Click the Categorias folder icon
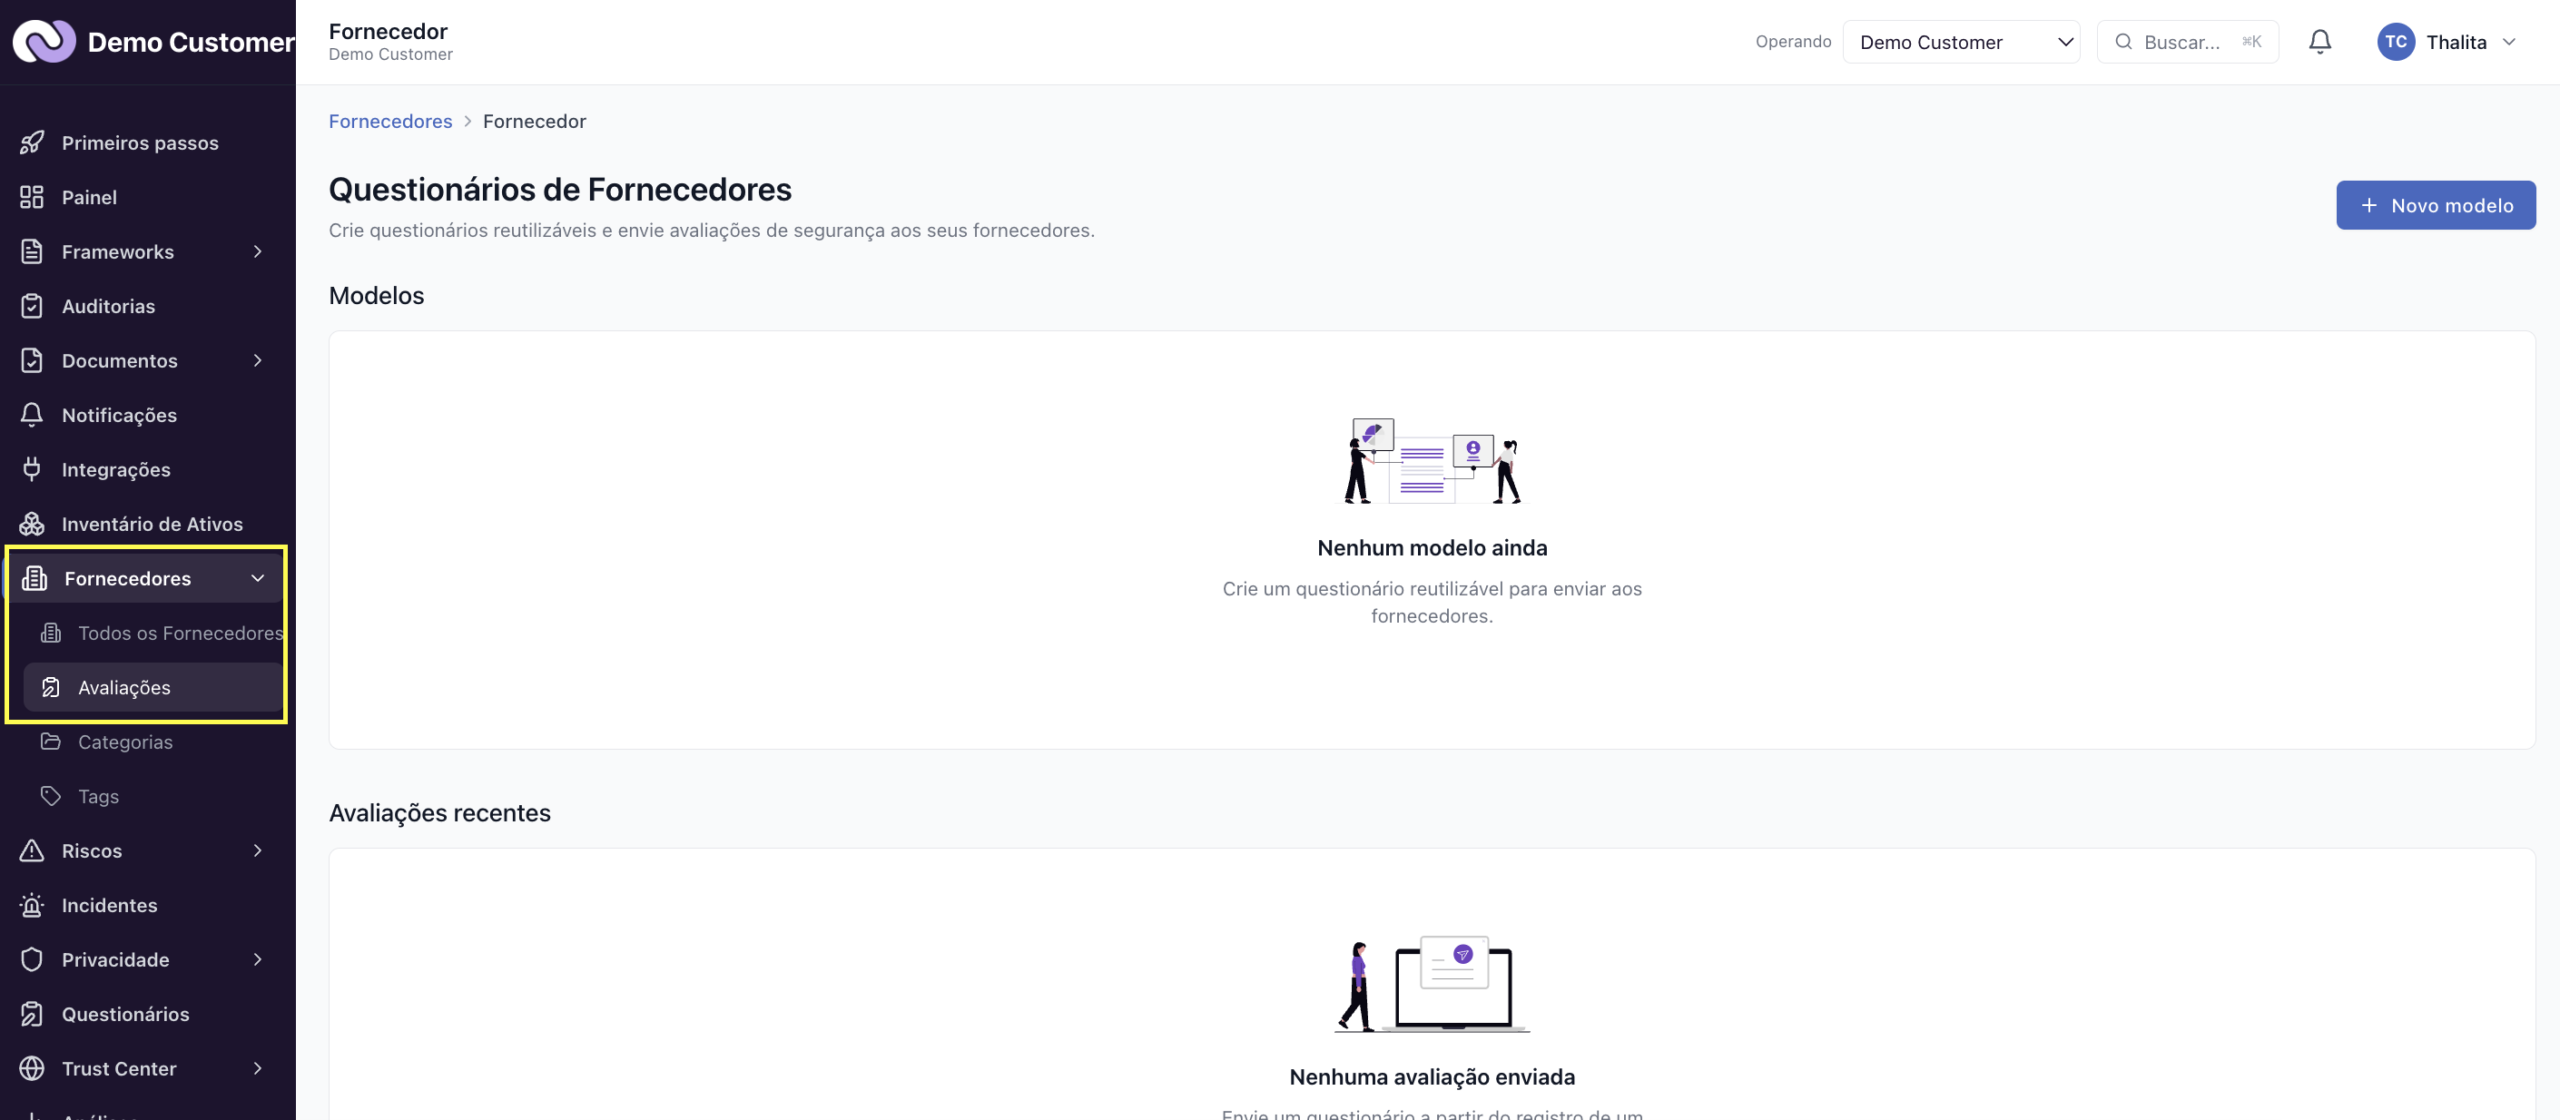 (51, 741)
